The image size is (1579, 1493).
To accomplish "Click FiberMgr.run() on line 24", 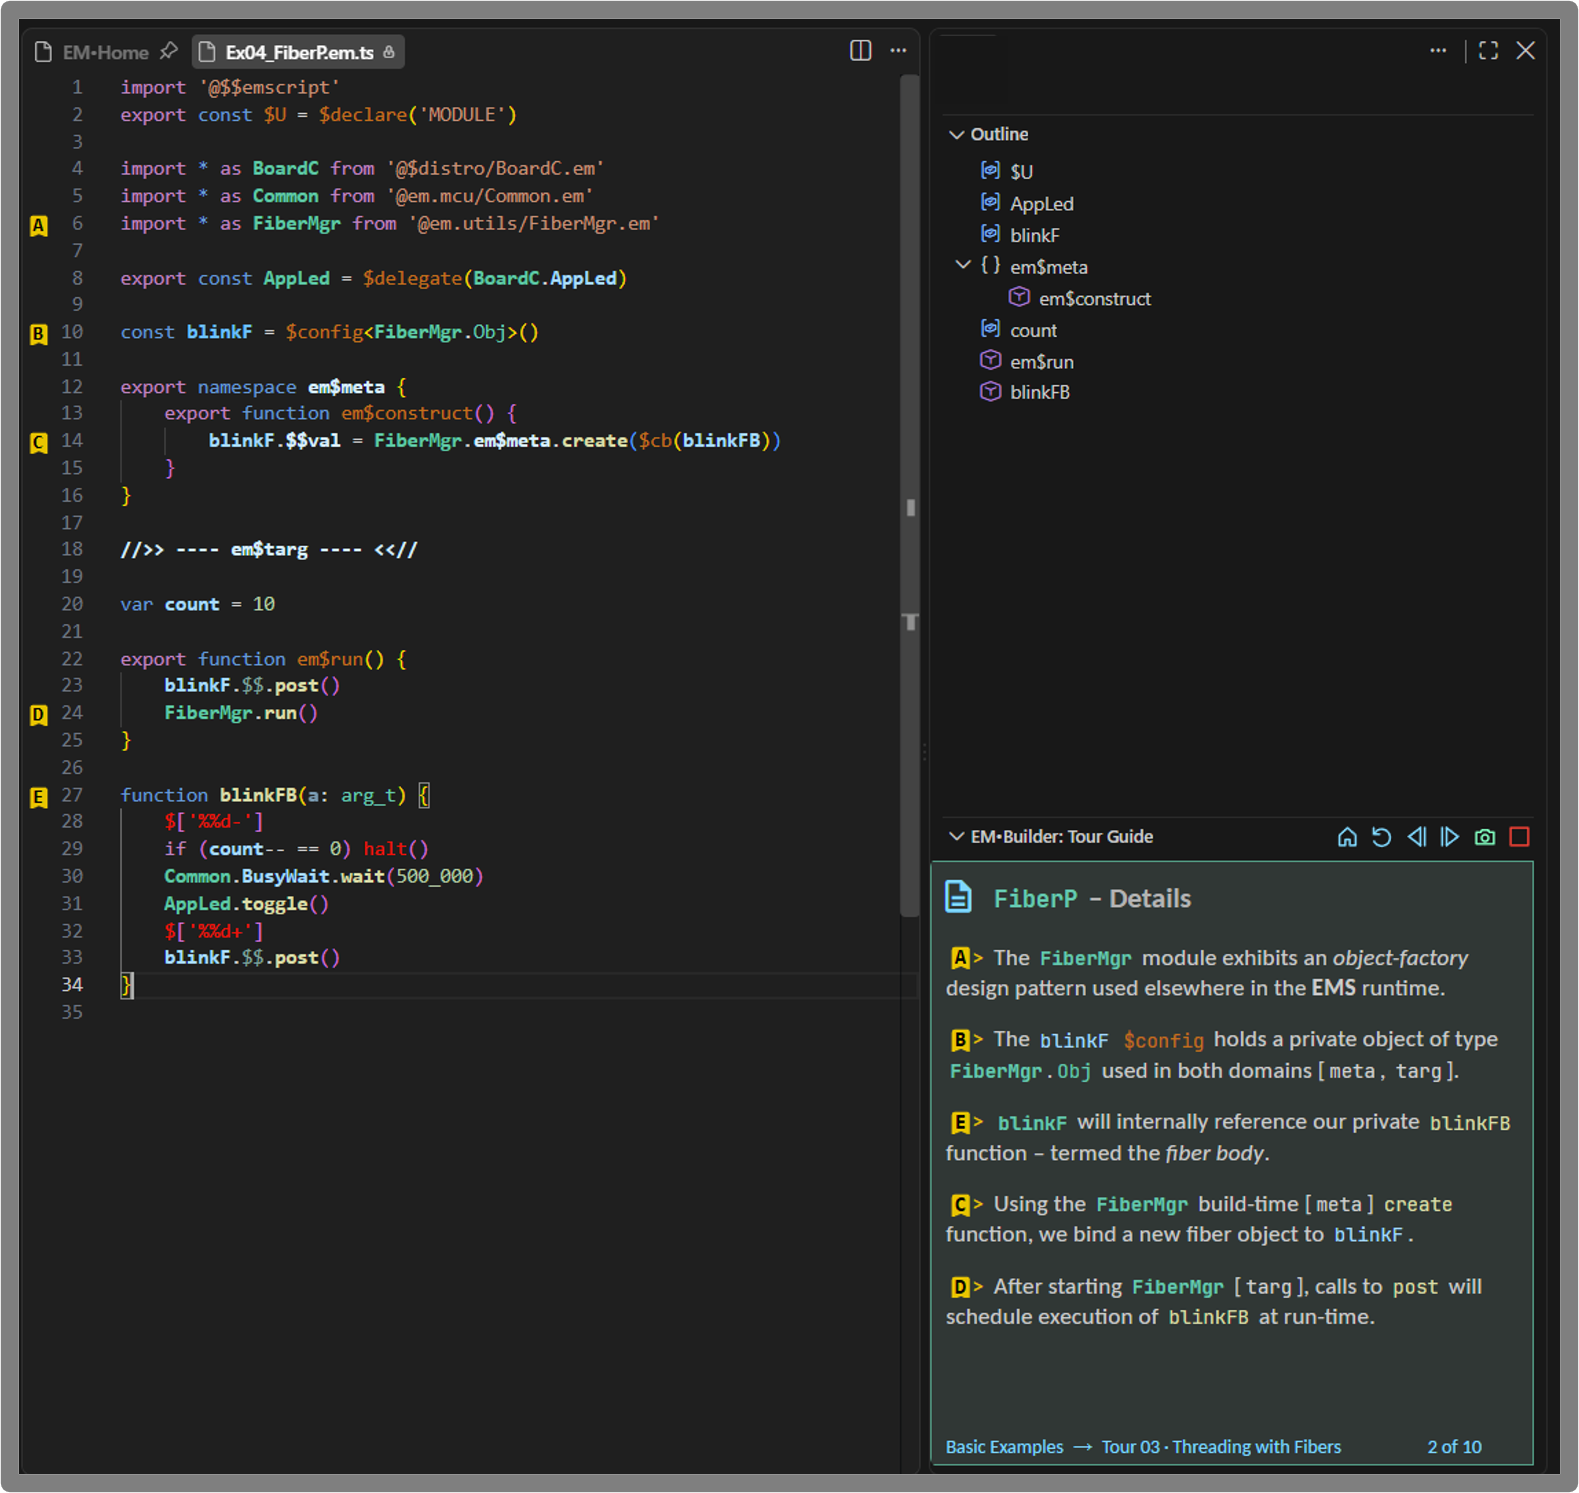I will [x=241, y=713].
